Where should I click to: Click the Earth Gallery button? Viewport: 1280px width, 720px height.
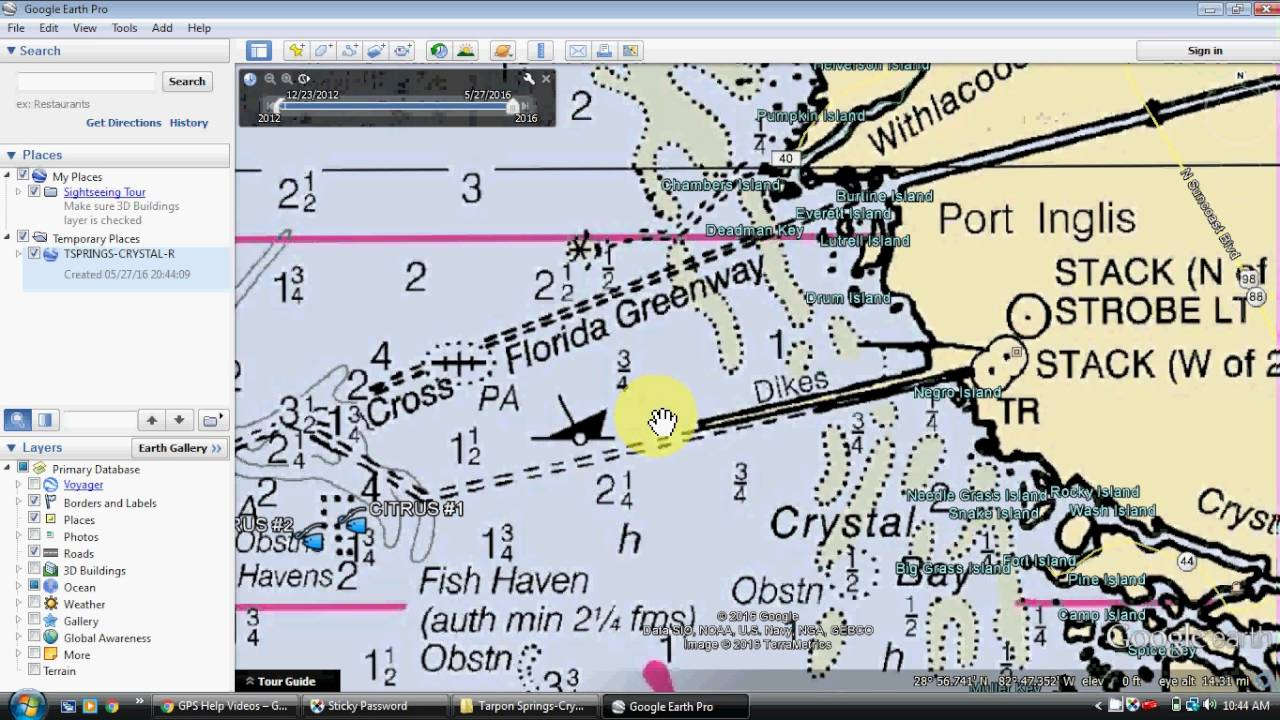pos(180,448)
